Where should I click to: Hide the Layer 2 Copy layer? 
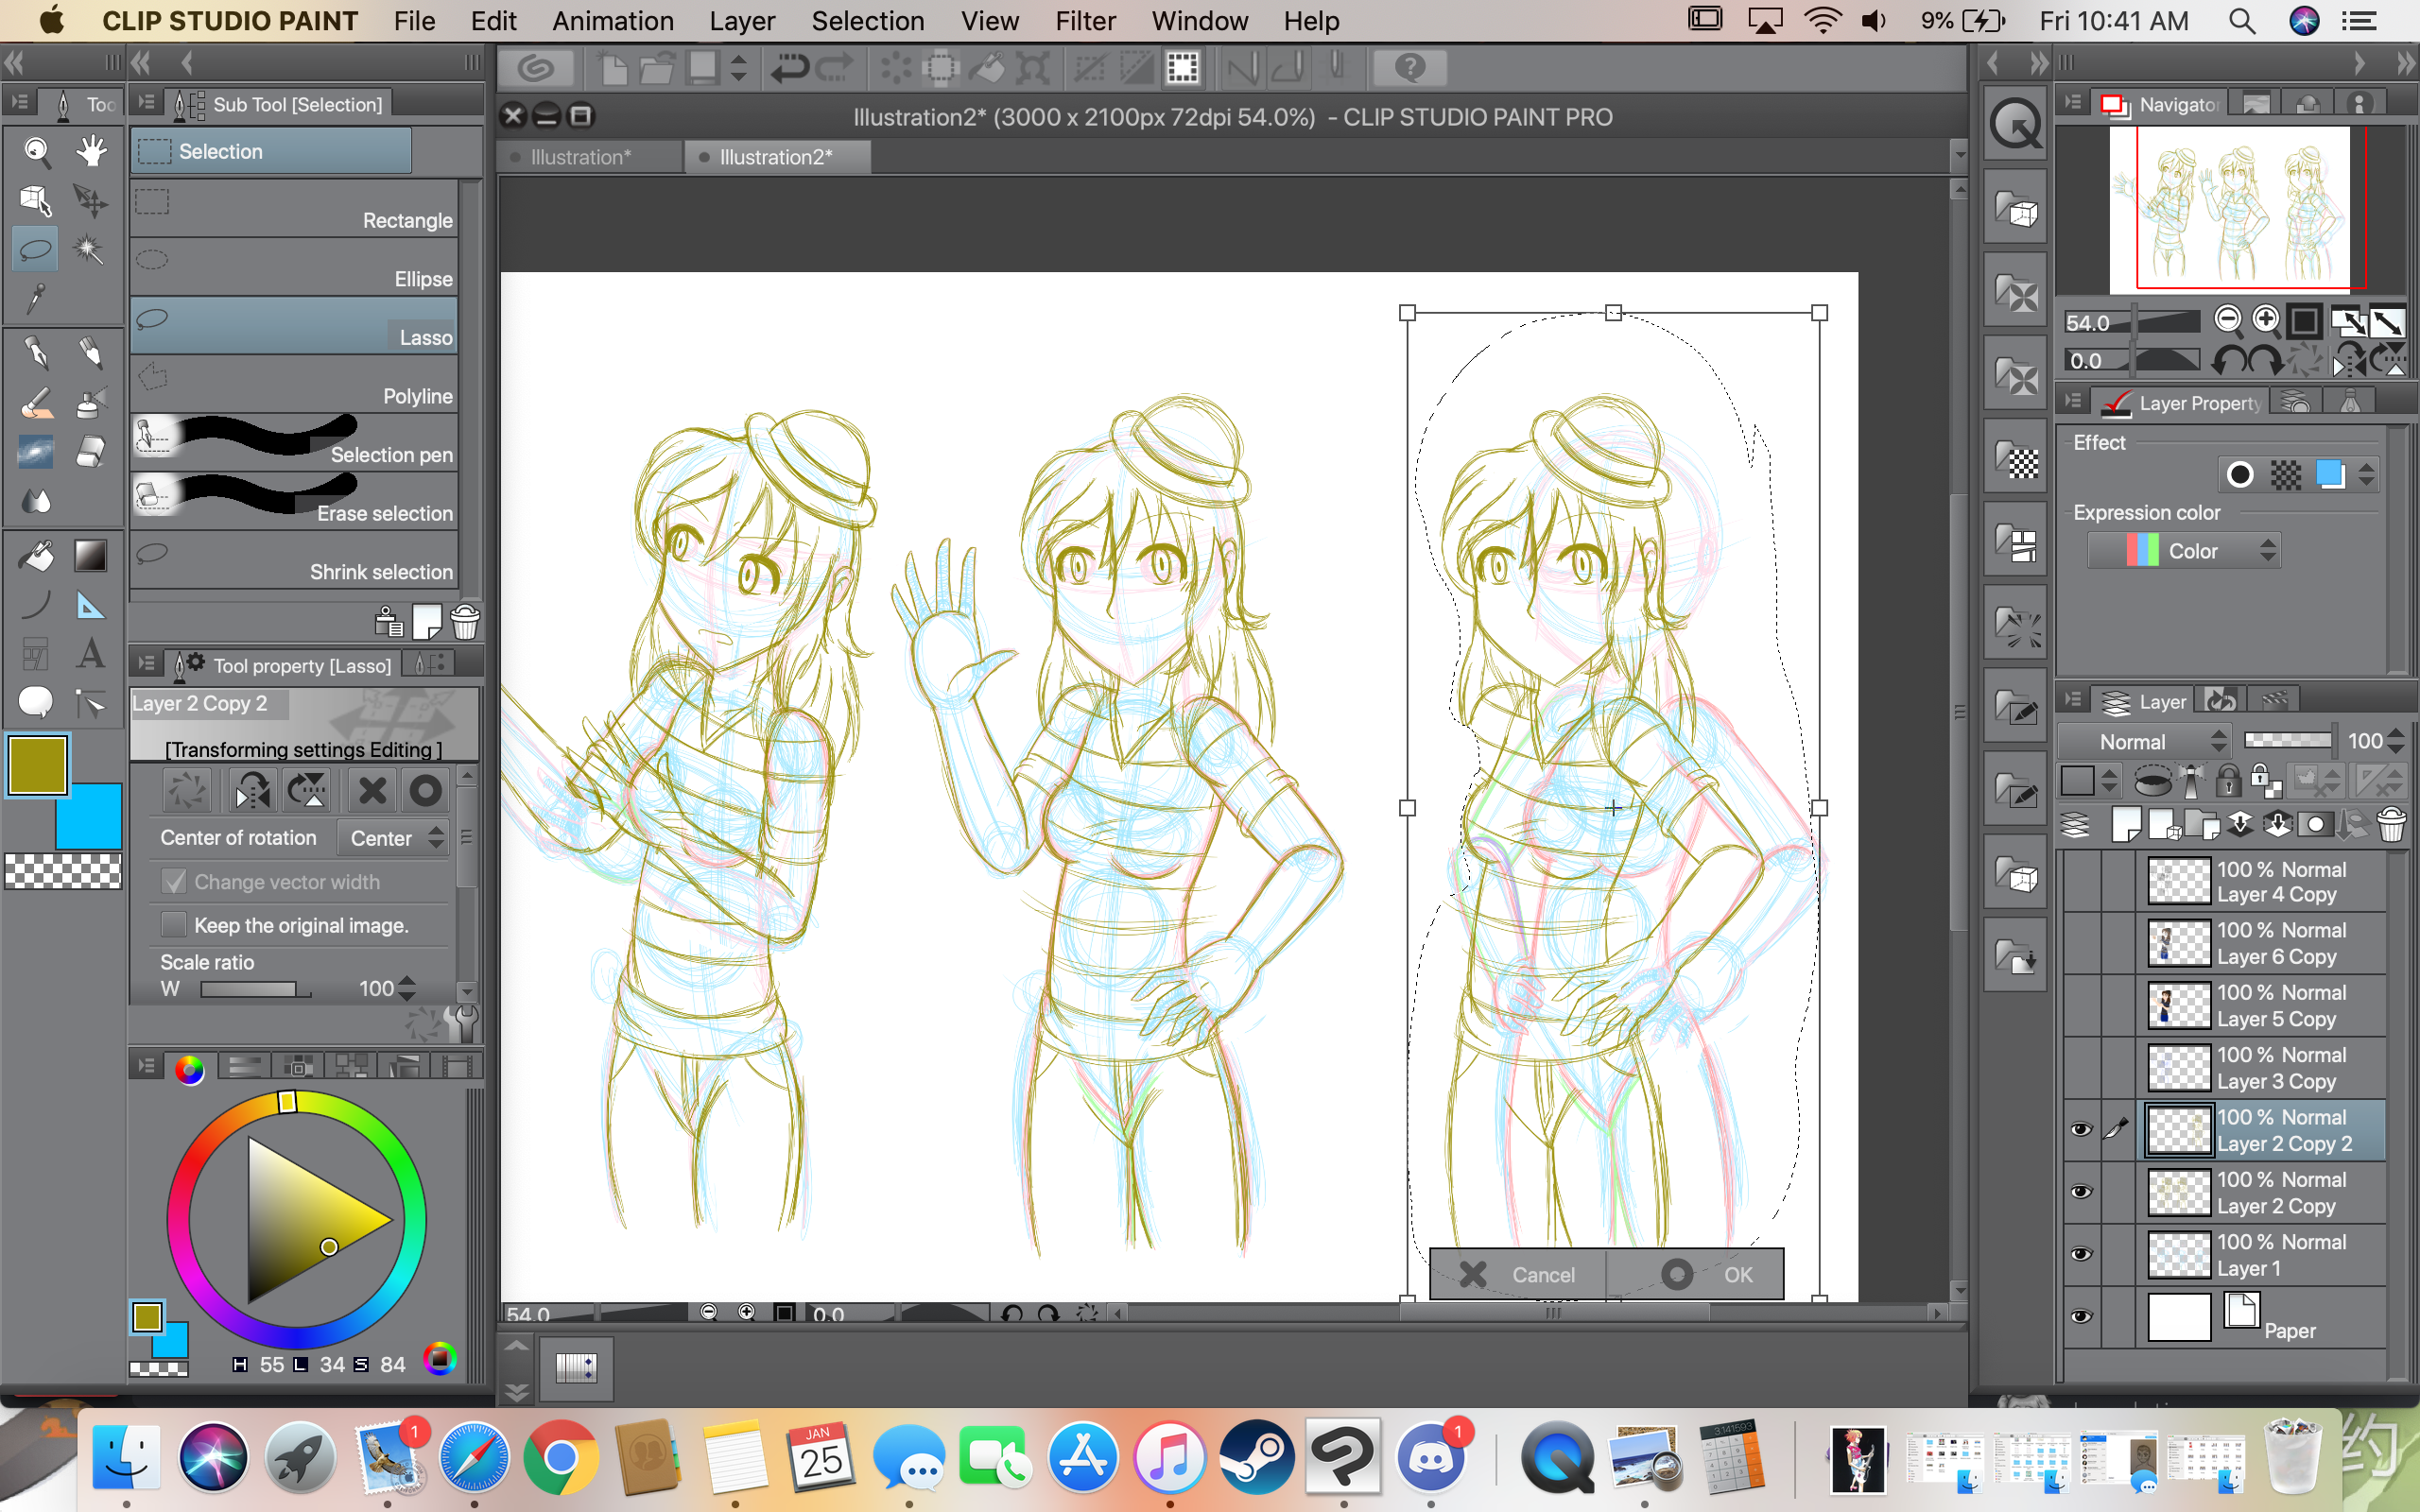[2081, 1192]
